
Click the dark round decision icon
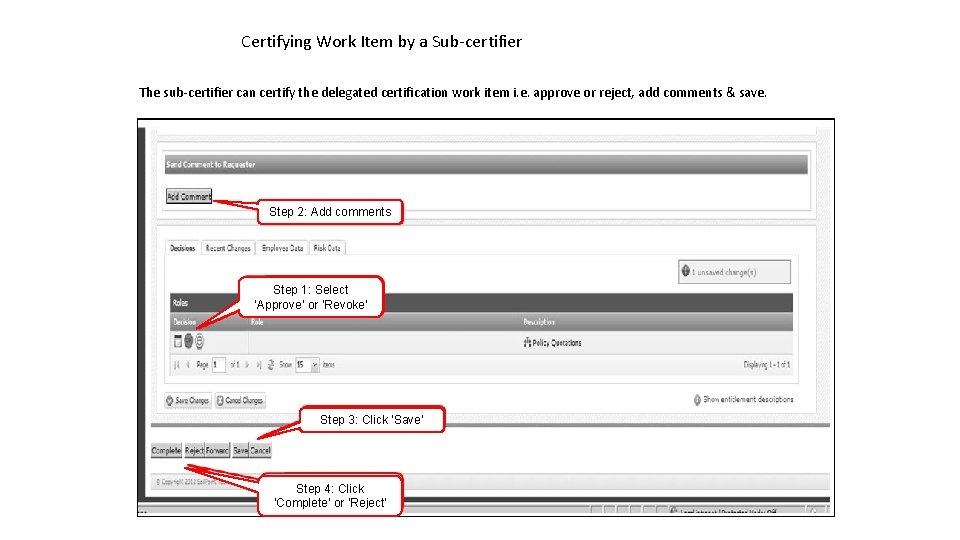point(189,341)
